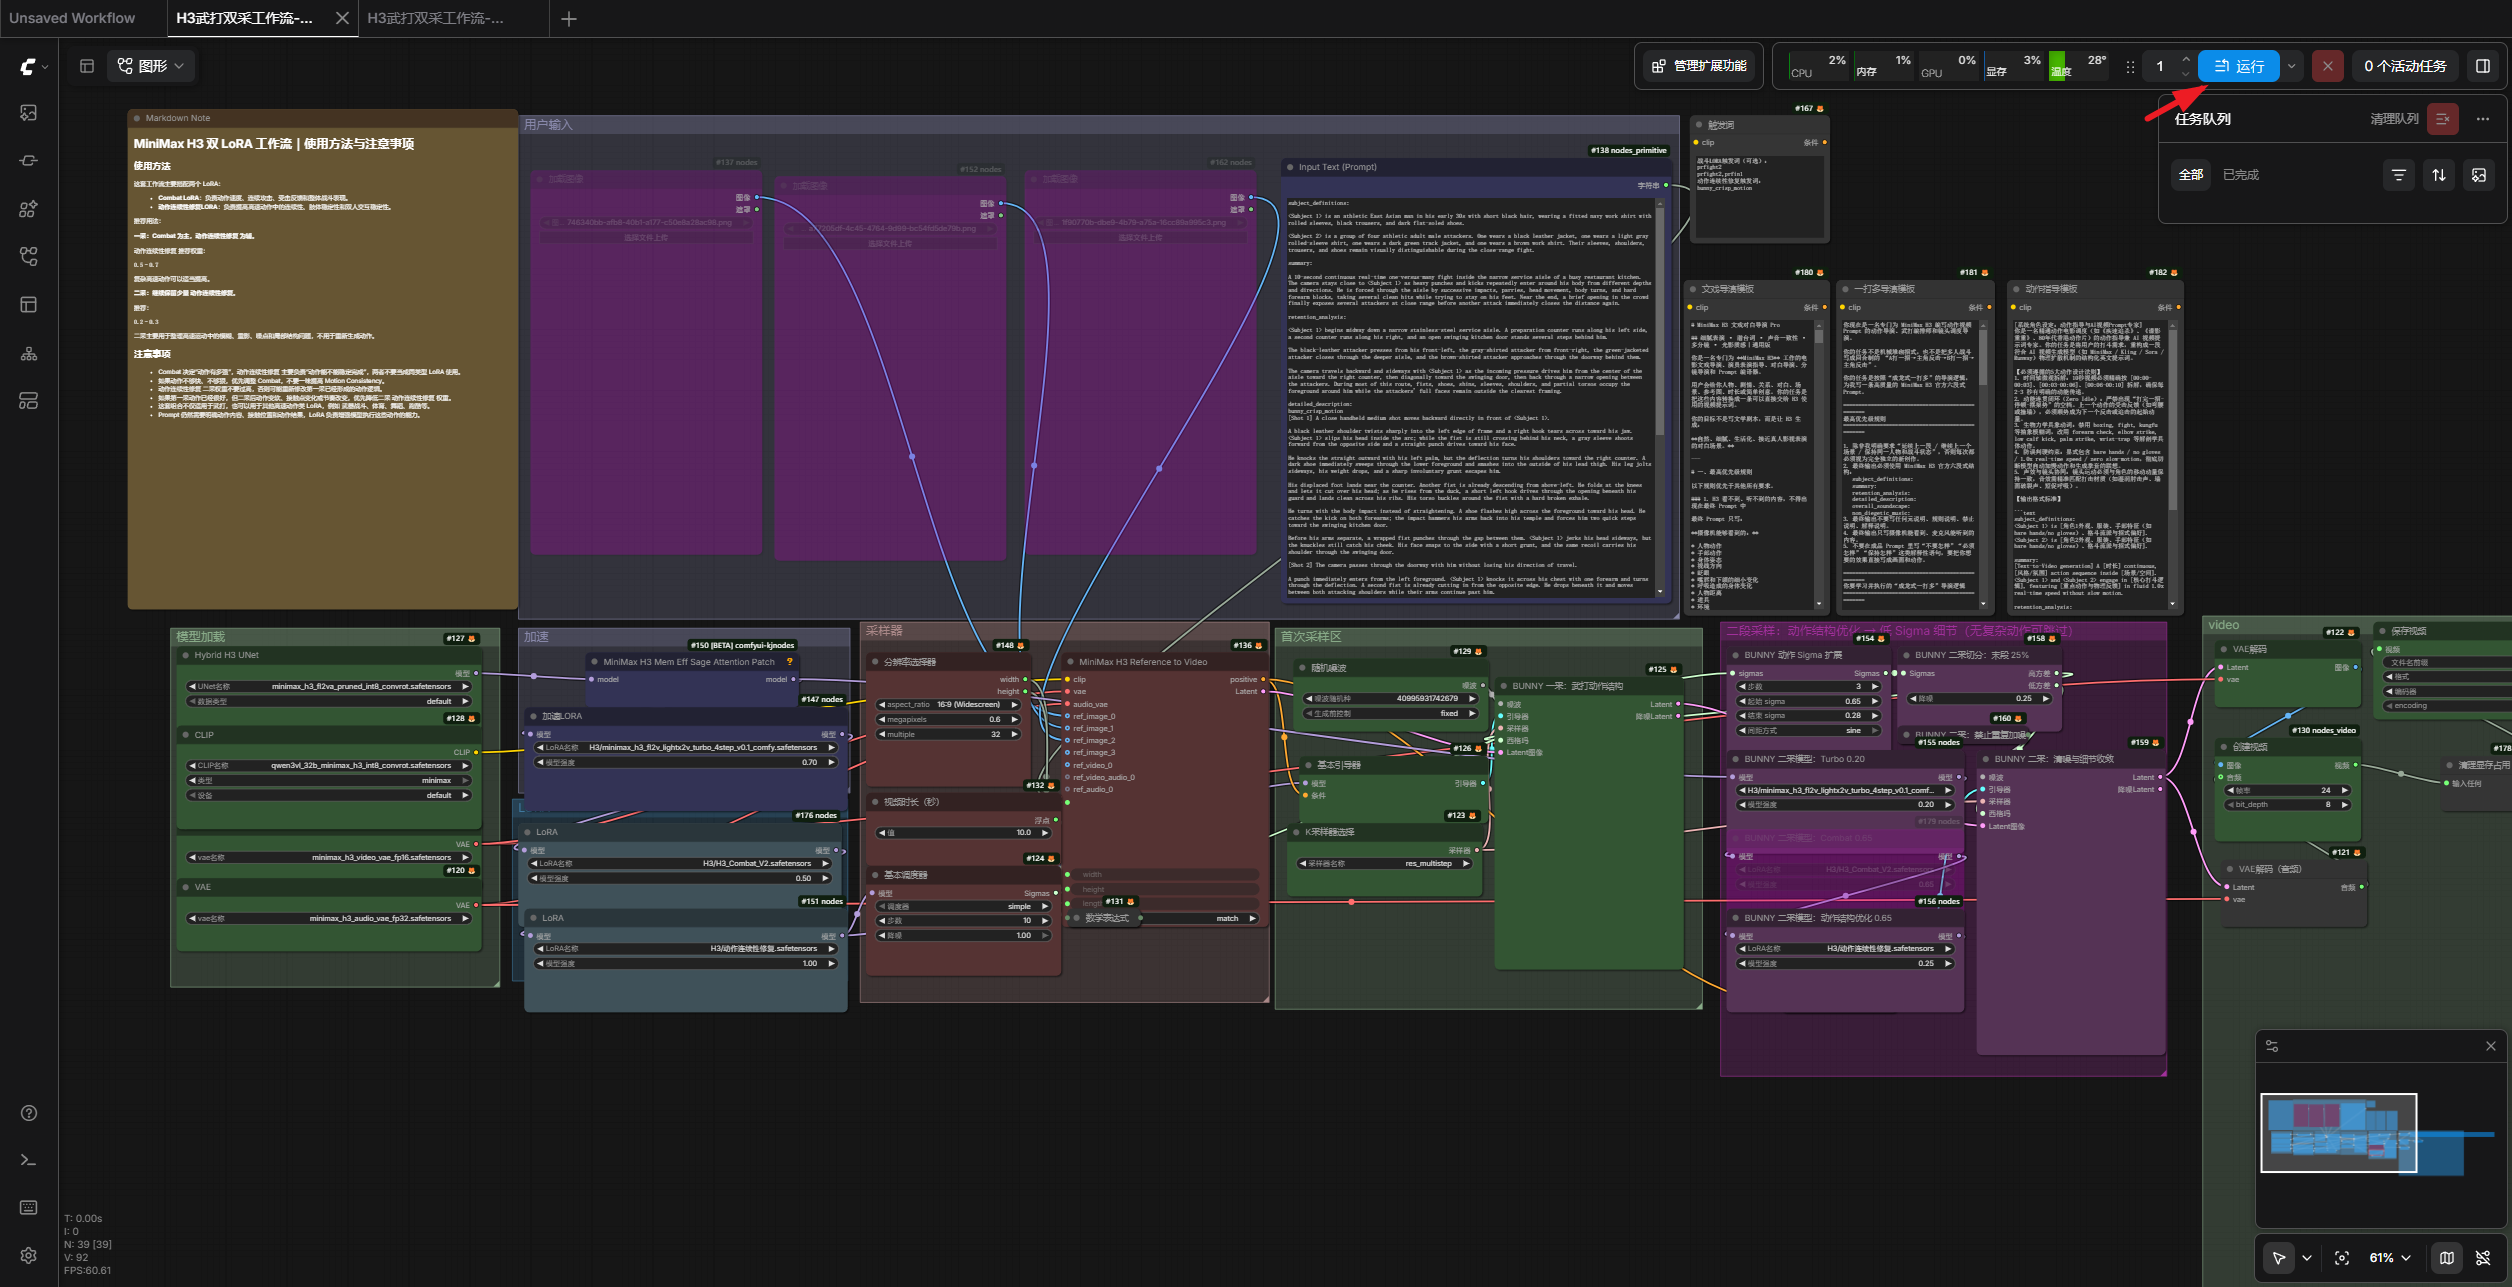The height and width of the screenshot is (1287, 2512).
Task: Decrease batch count with the down arrow
Action: tap(2185, 74)
